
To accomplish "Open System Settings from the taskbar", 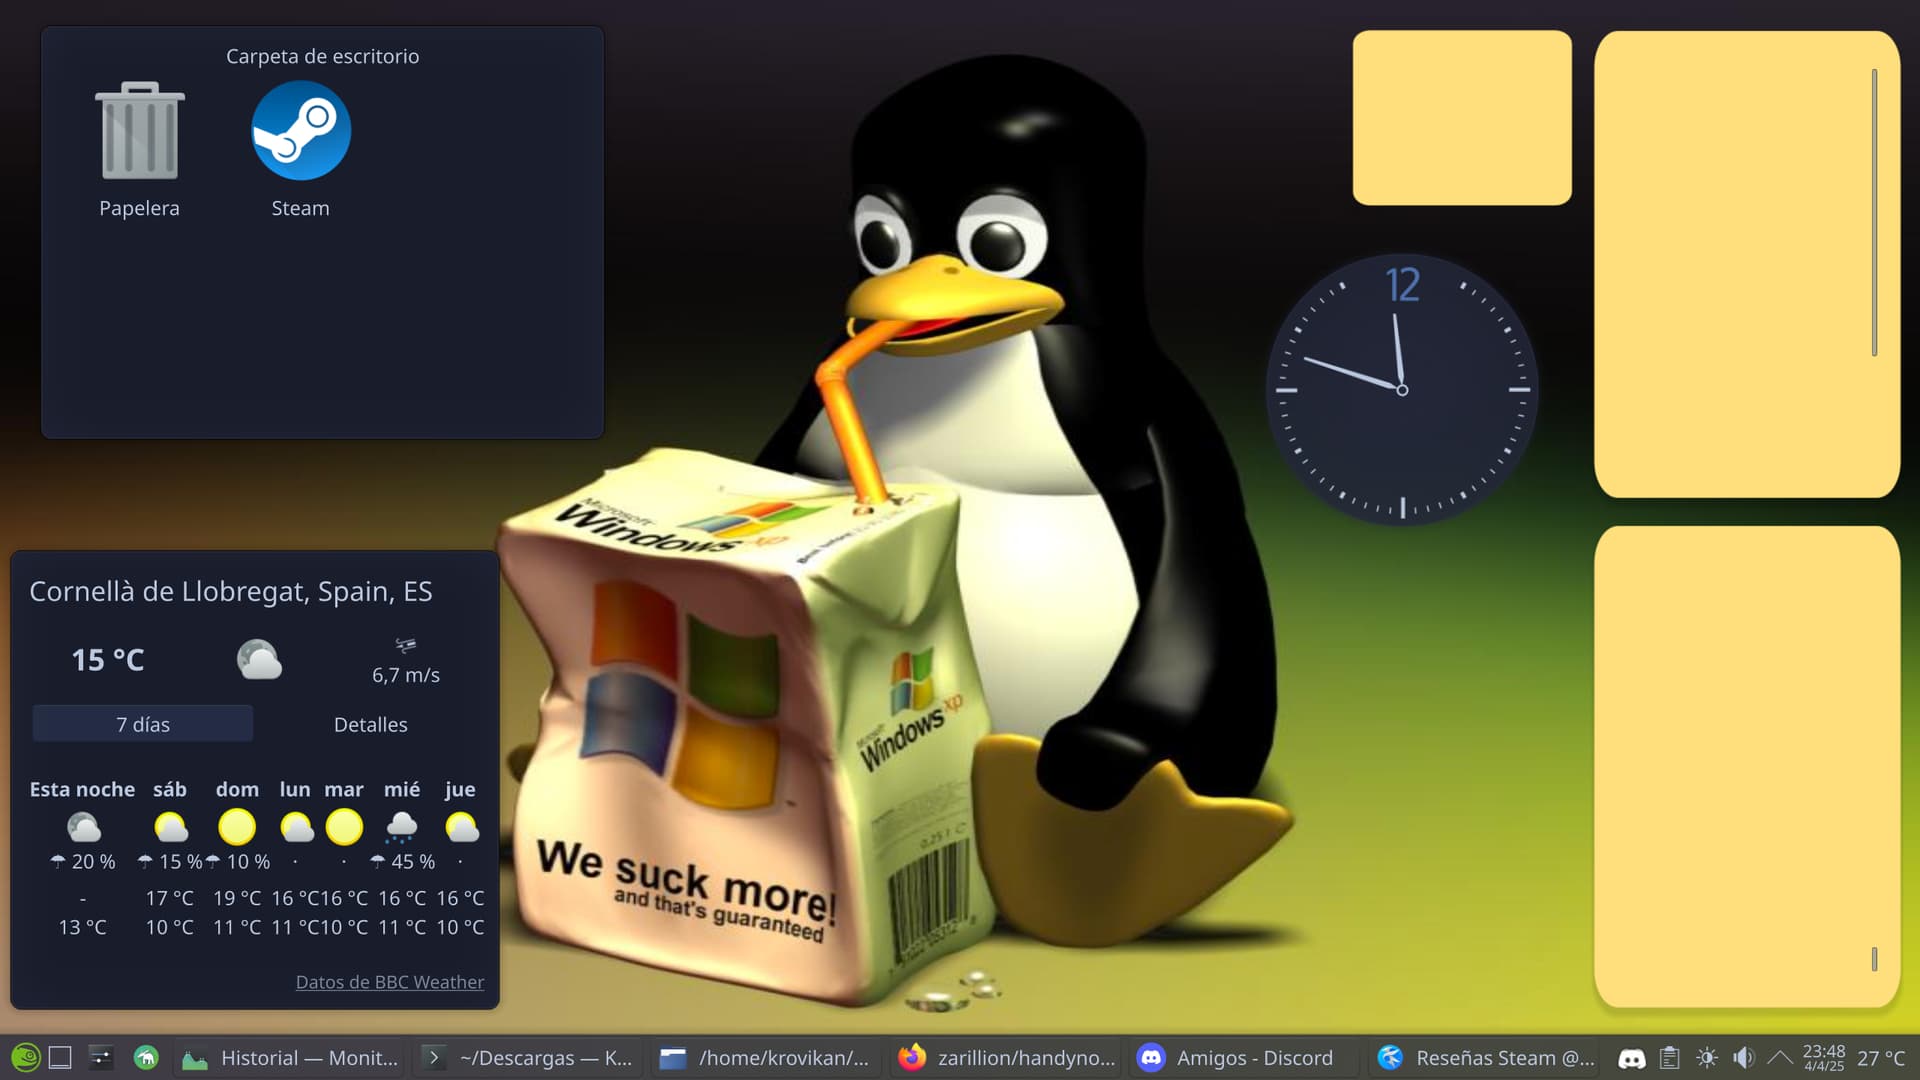I will pyautogui.click(x=101, y=1058).
